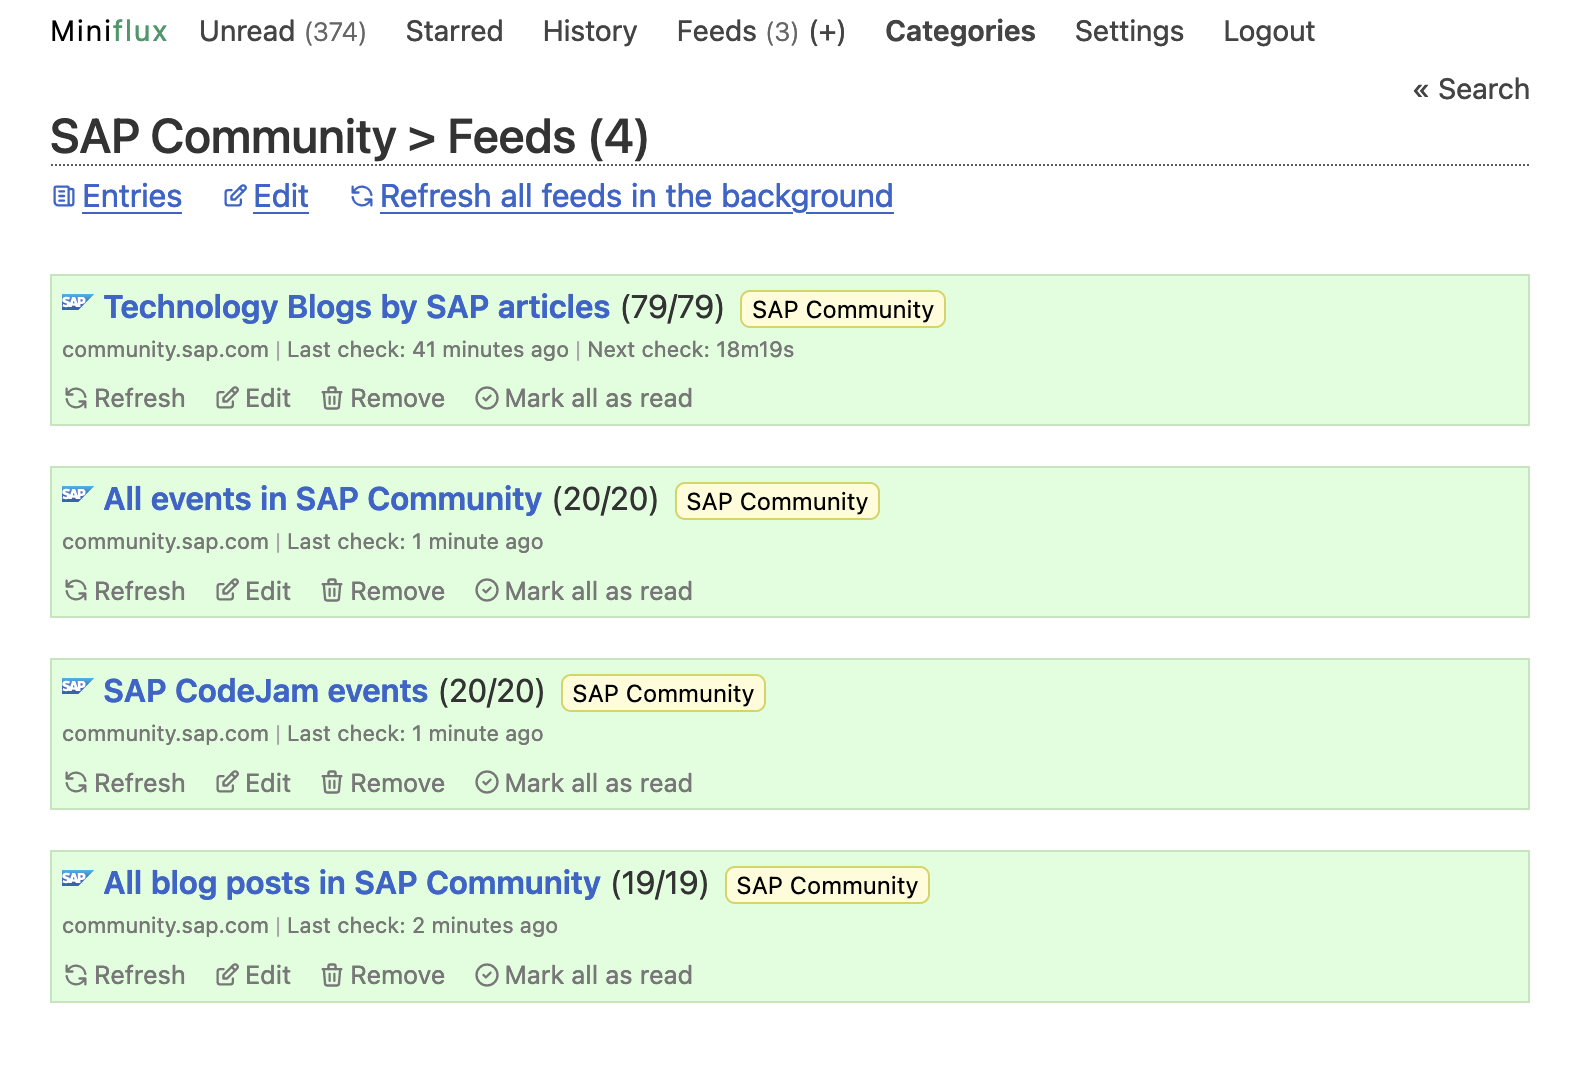Click the 'Next check: 18m19s' text

tap(691, 350)
